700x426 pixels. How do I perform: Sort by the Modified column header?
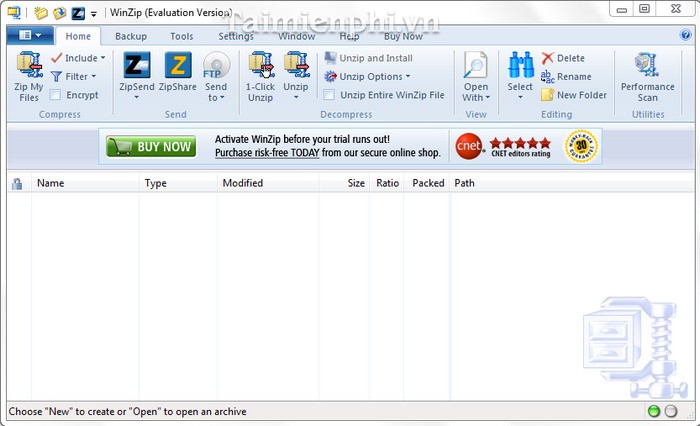point(268,183)
